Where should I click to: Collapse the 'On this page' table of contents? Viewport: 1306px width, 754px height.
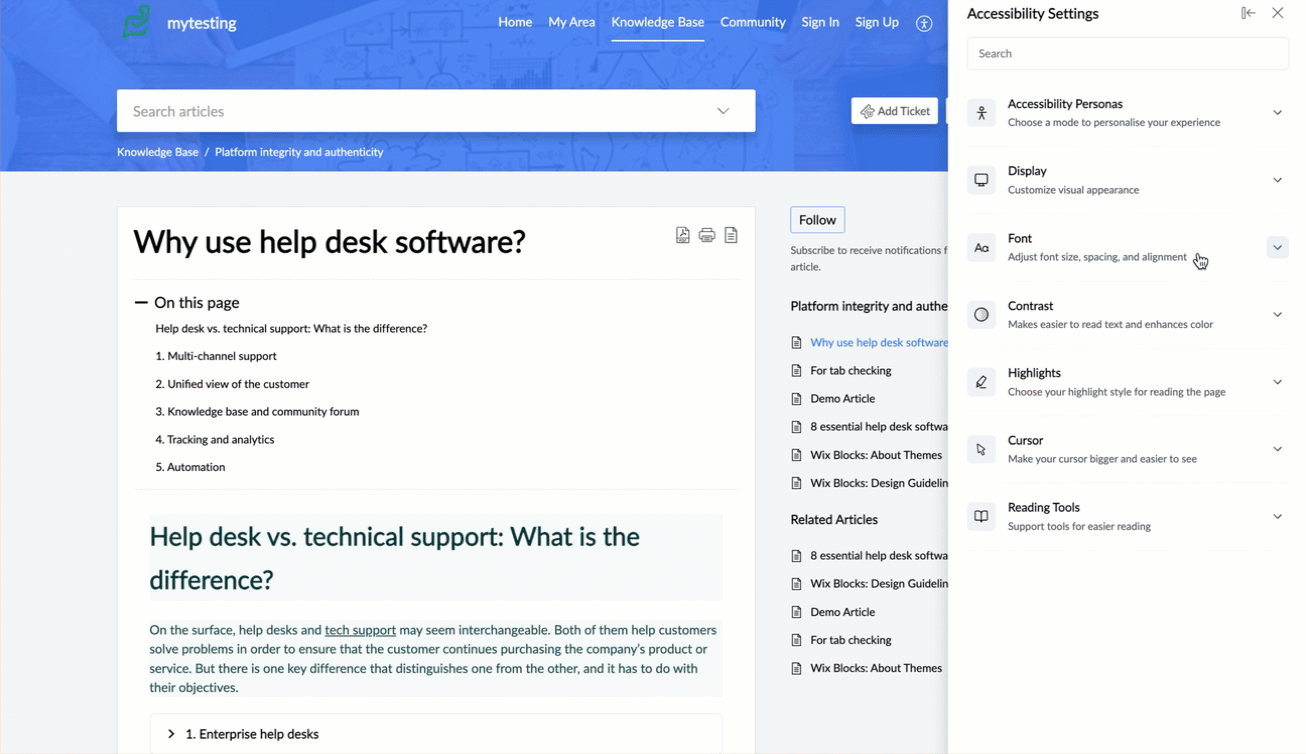(141, 302)
